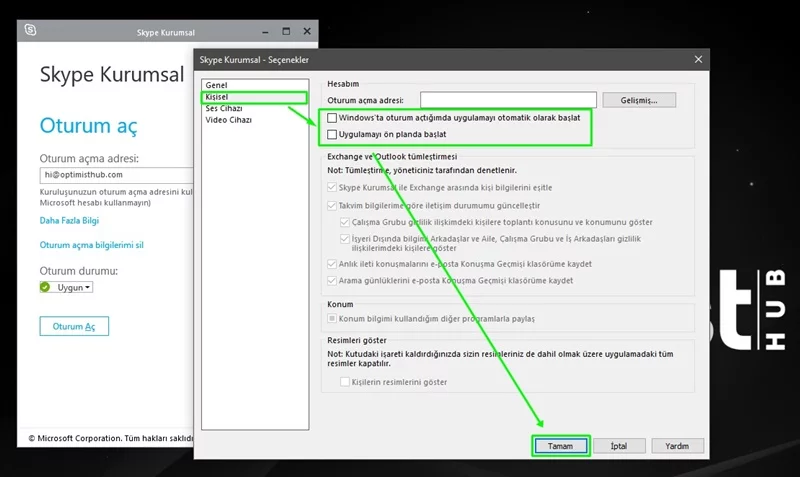Toggle 'Kişilerin resimlerini göster' checkbox

(346, 382)
